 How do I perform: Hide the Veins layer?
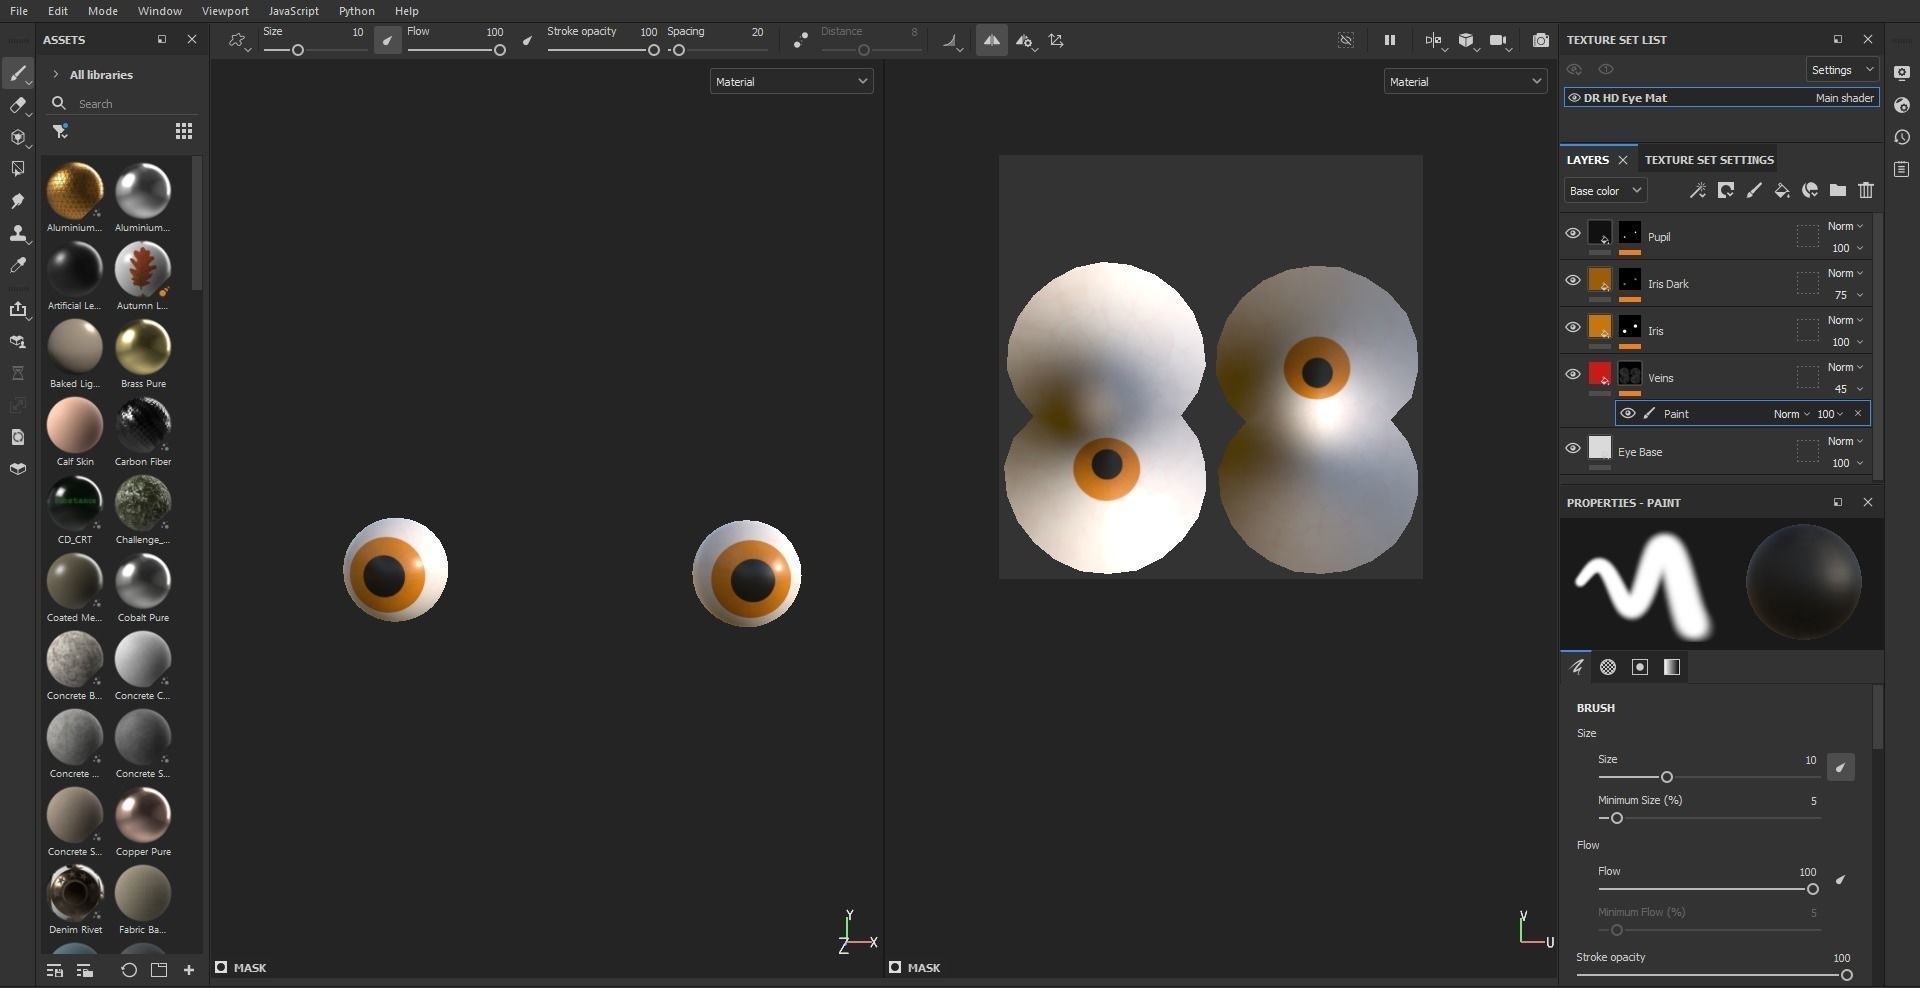tap(1573, 374)
